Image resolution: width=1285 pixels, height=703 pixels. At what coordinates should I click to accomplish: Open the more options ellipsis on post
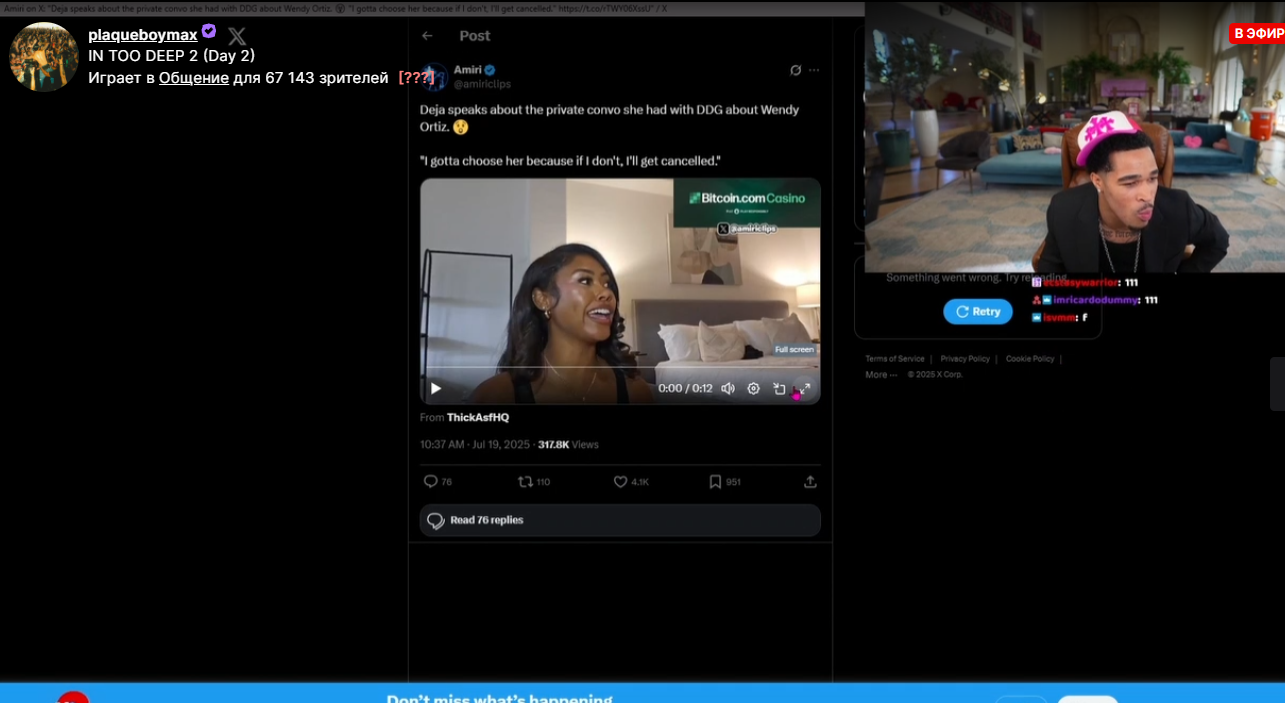pos(814,70)
